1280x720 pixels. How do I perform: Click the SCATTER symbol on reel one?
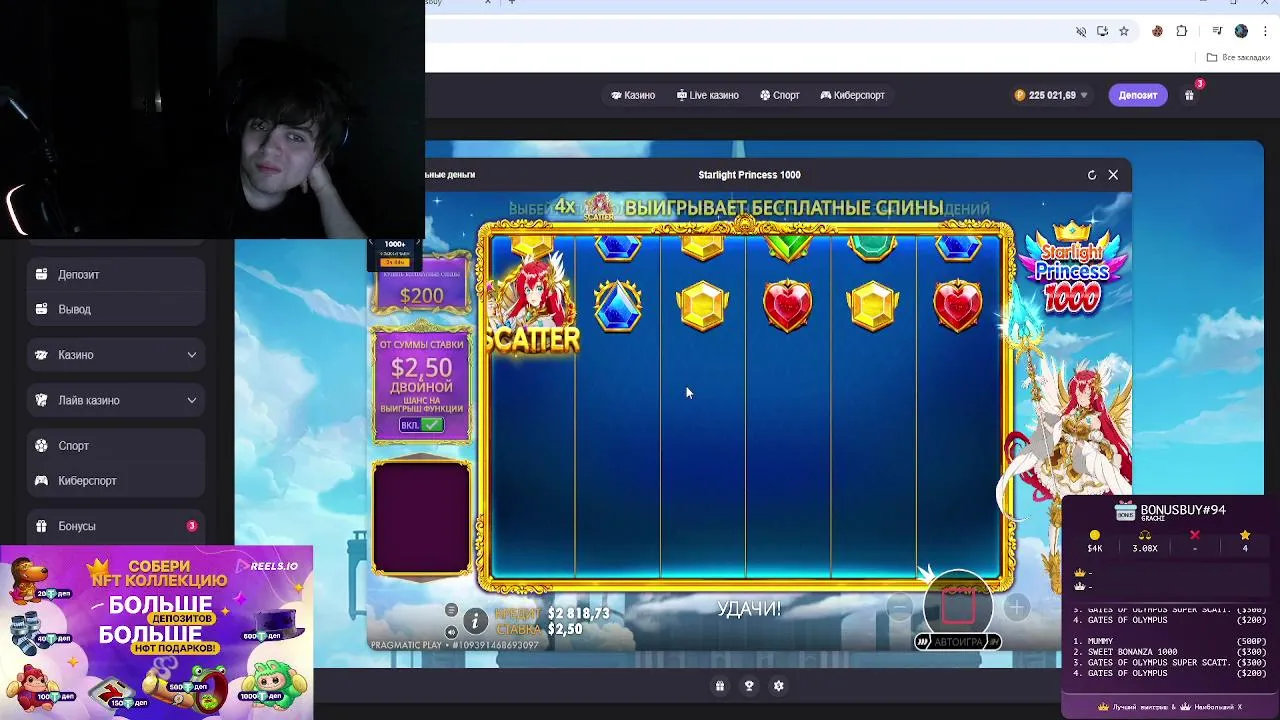point(531,305)
